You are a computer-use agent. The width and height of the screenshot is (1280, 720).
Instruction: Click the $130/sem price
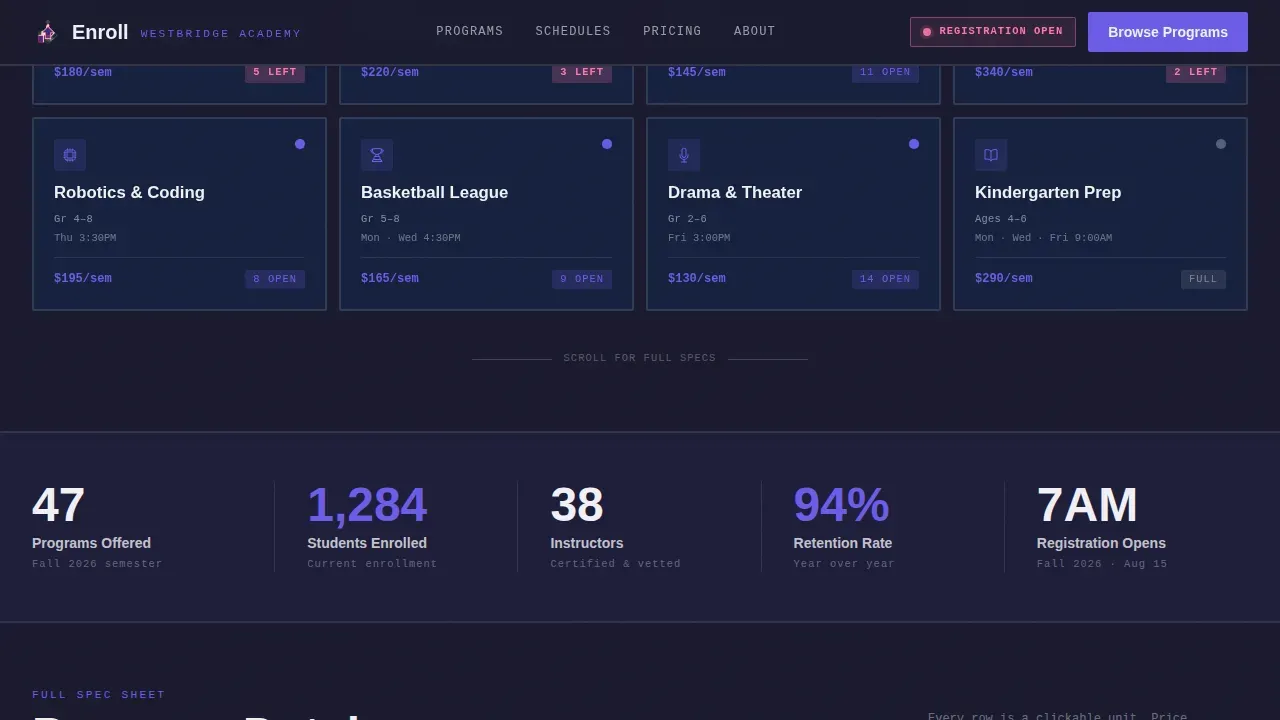coord(697,278)
